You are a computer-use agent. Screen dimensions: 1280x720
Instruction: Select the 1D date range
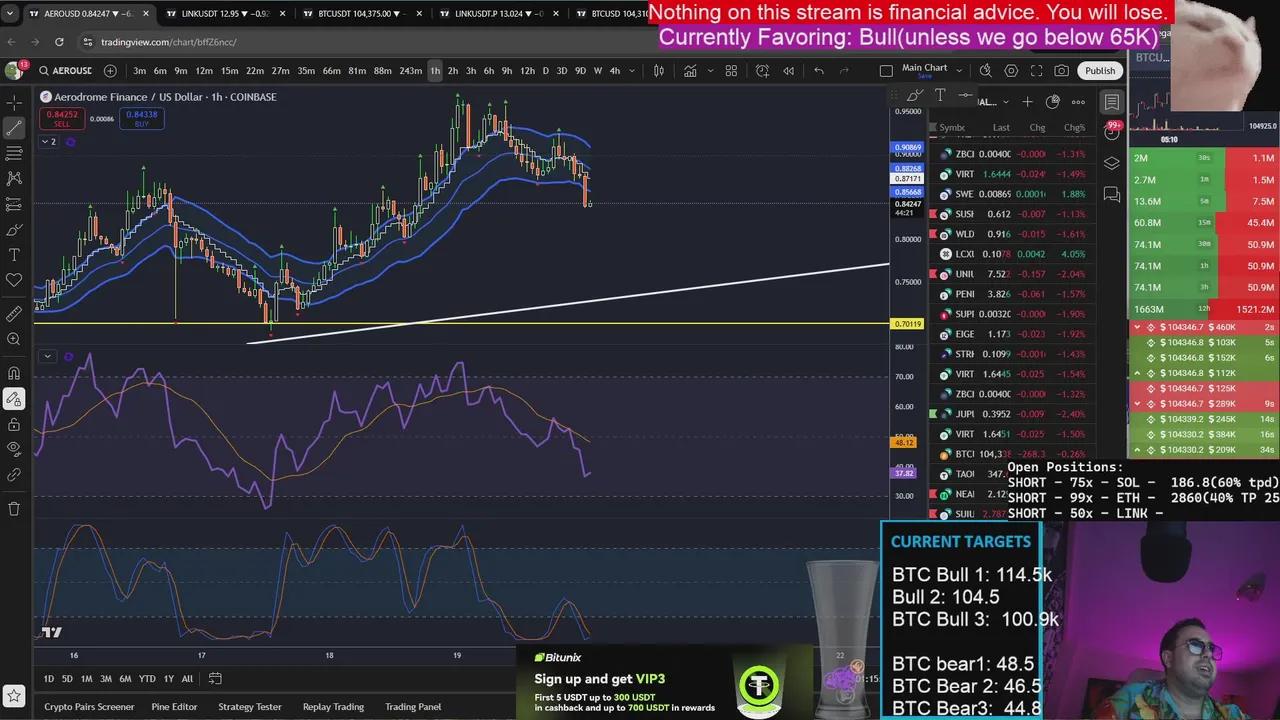pyautogui.click(x=48, y=678)
